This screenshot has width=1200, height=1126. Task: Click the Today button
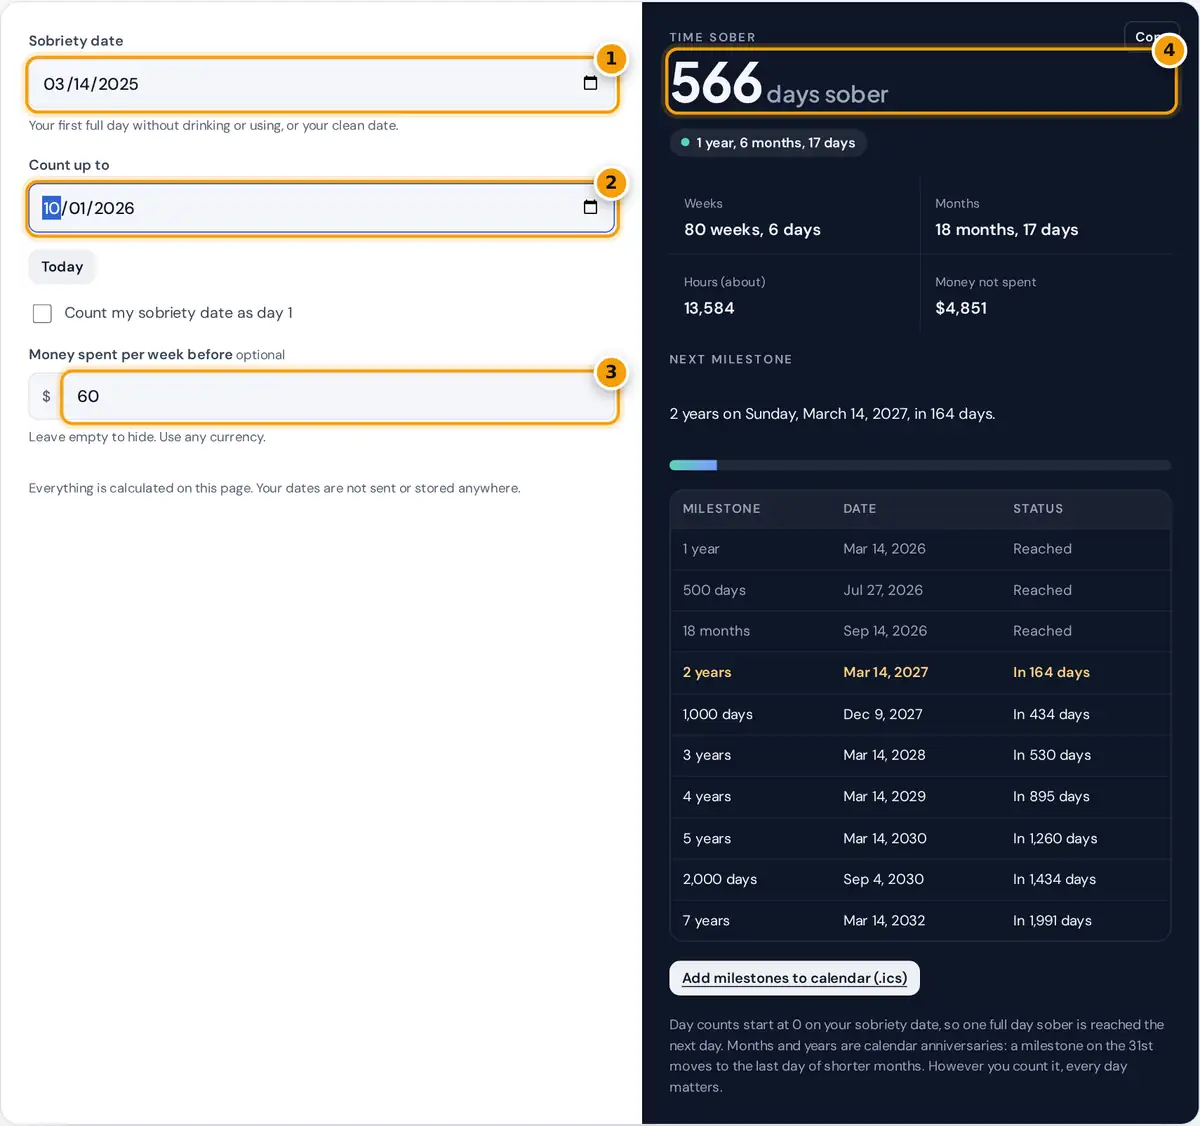click(62, 267)
